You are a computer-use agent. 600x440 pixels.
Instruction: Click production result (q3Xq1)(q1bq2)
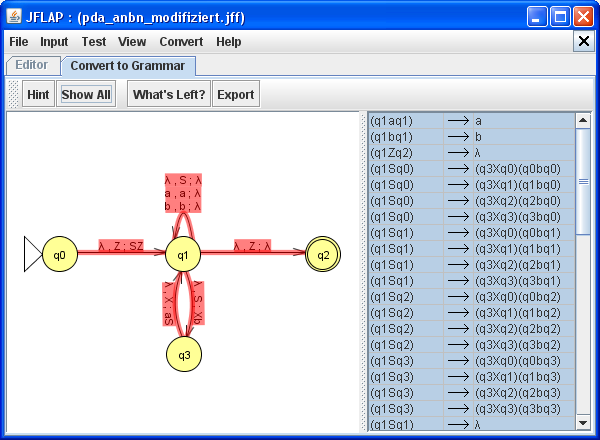(x=518, y=313)
